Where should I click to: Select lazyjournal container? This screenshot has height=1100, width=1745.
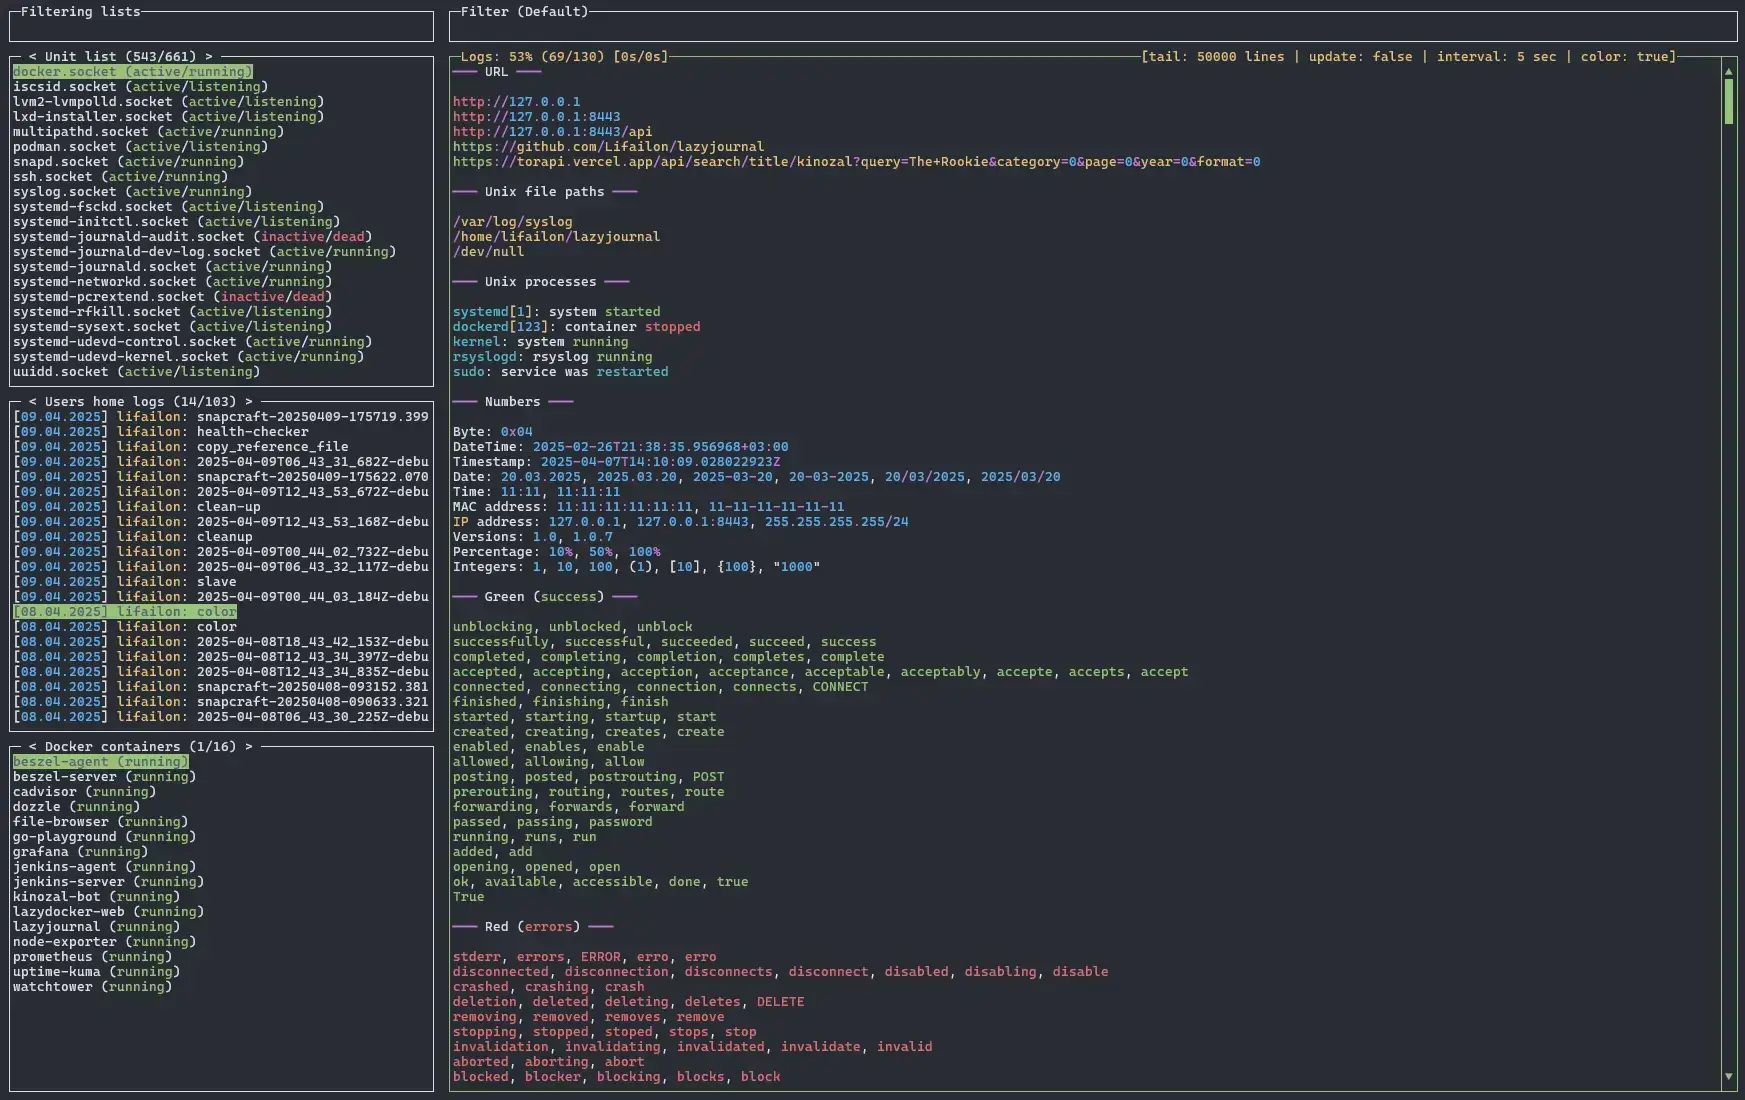(97, 927)
